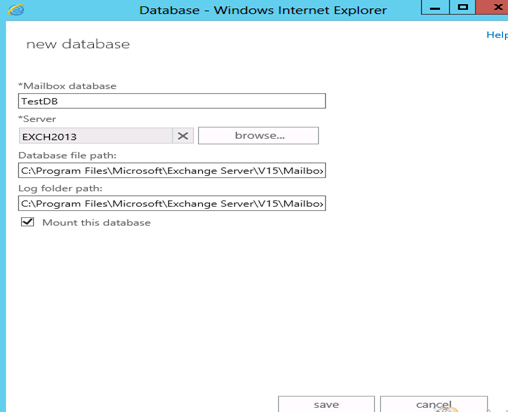Click the Internet Explorer icon in title bar
This screenshot has height=412, width=508.
[x=16, y=10]
